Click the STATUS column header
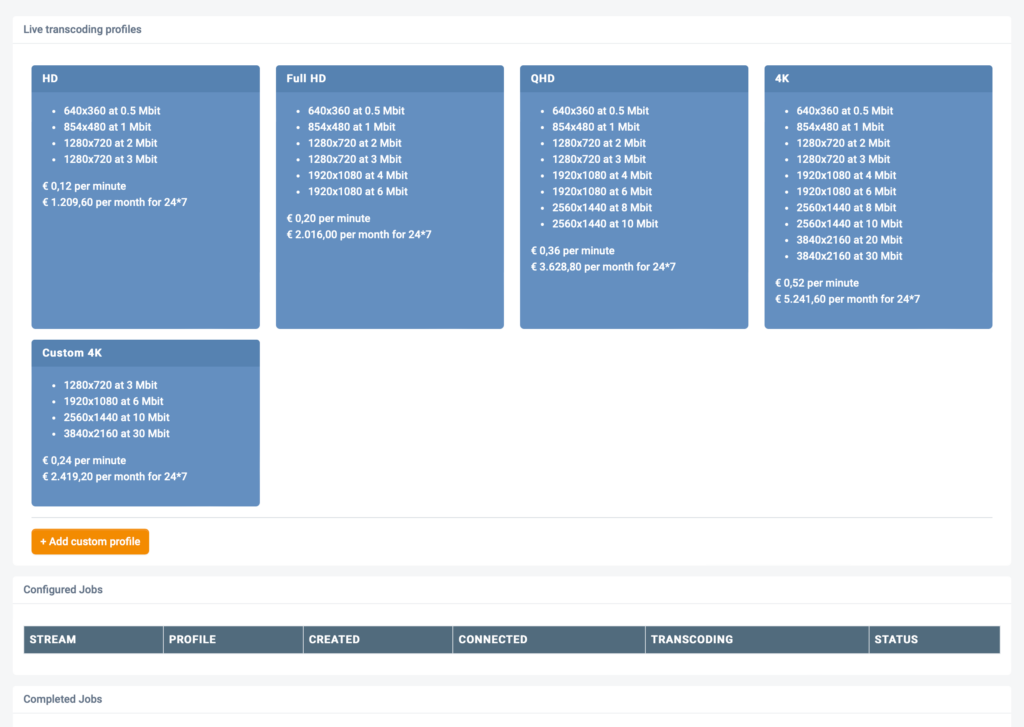Image resolution: width=1024 pixels, height=727 pixels. pyautogui.click(x=896, y=639)
